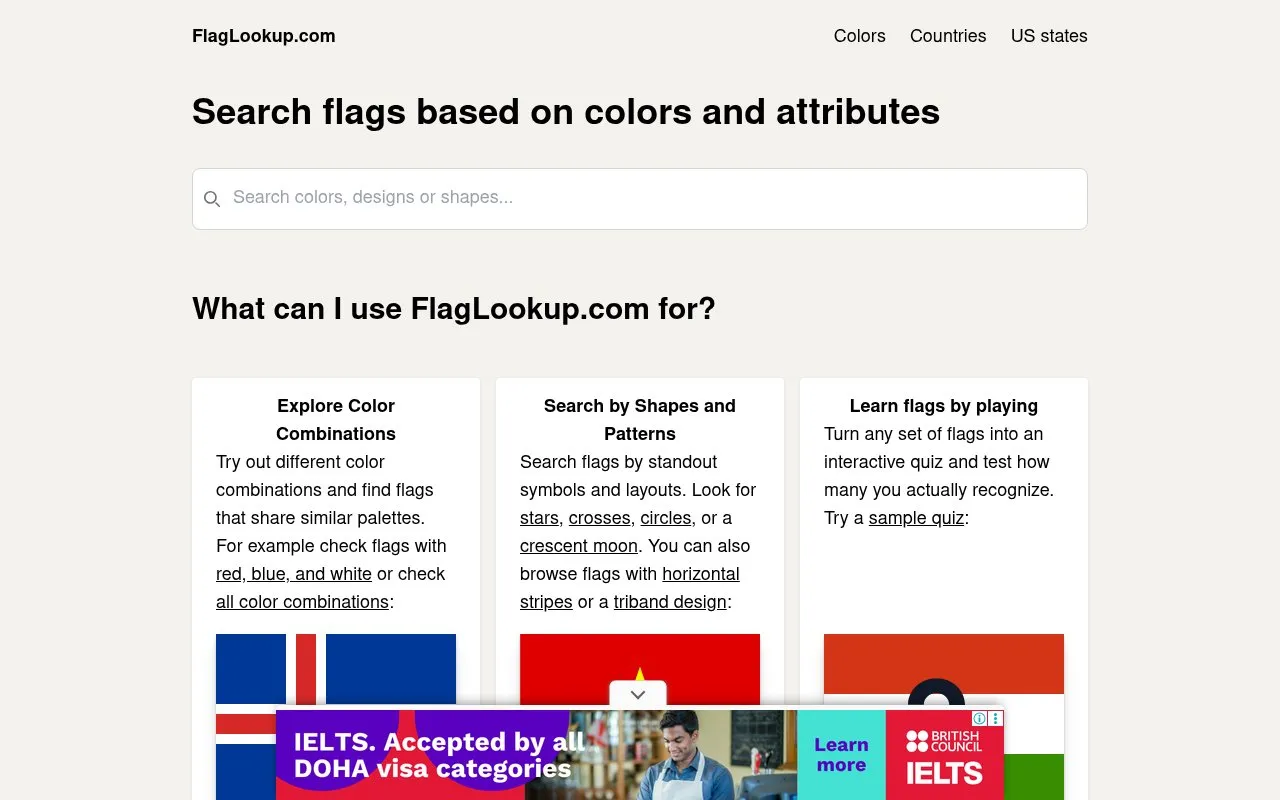This screenshot has height=800, width=1280.
Task: Click the 'Learn flags by playing' heading
Action: [x=944, y=406]
